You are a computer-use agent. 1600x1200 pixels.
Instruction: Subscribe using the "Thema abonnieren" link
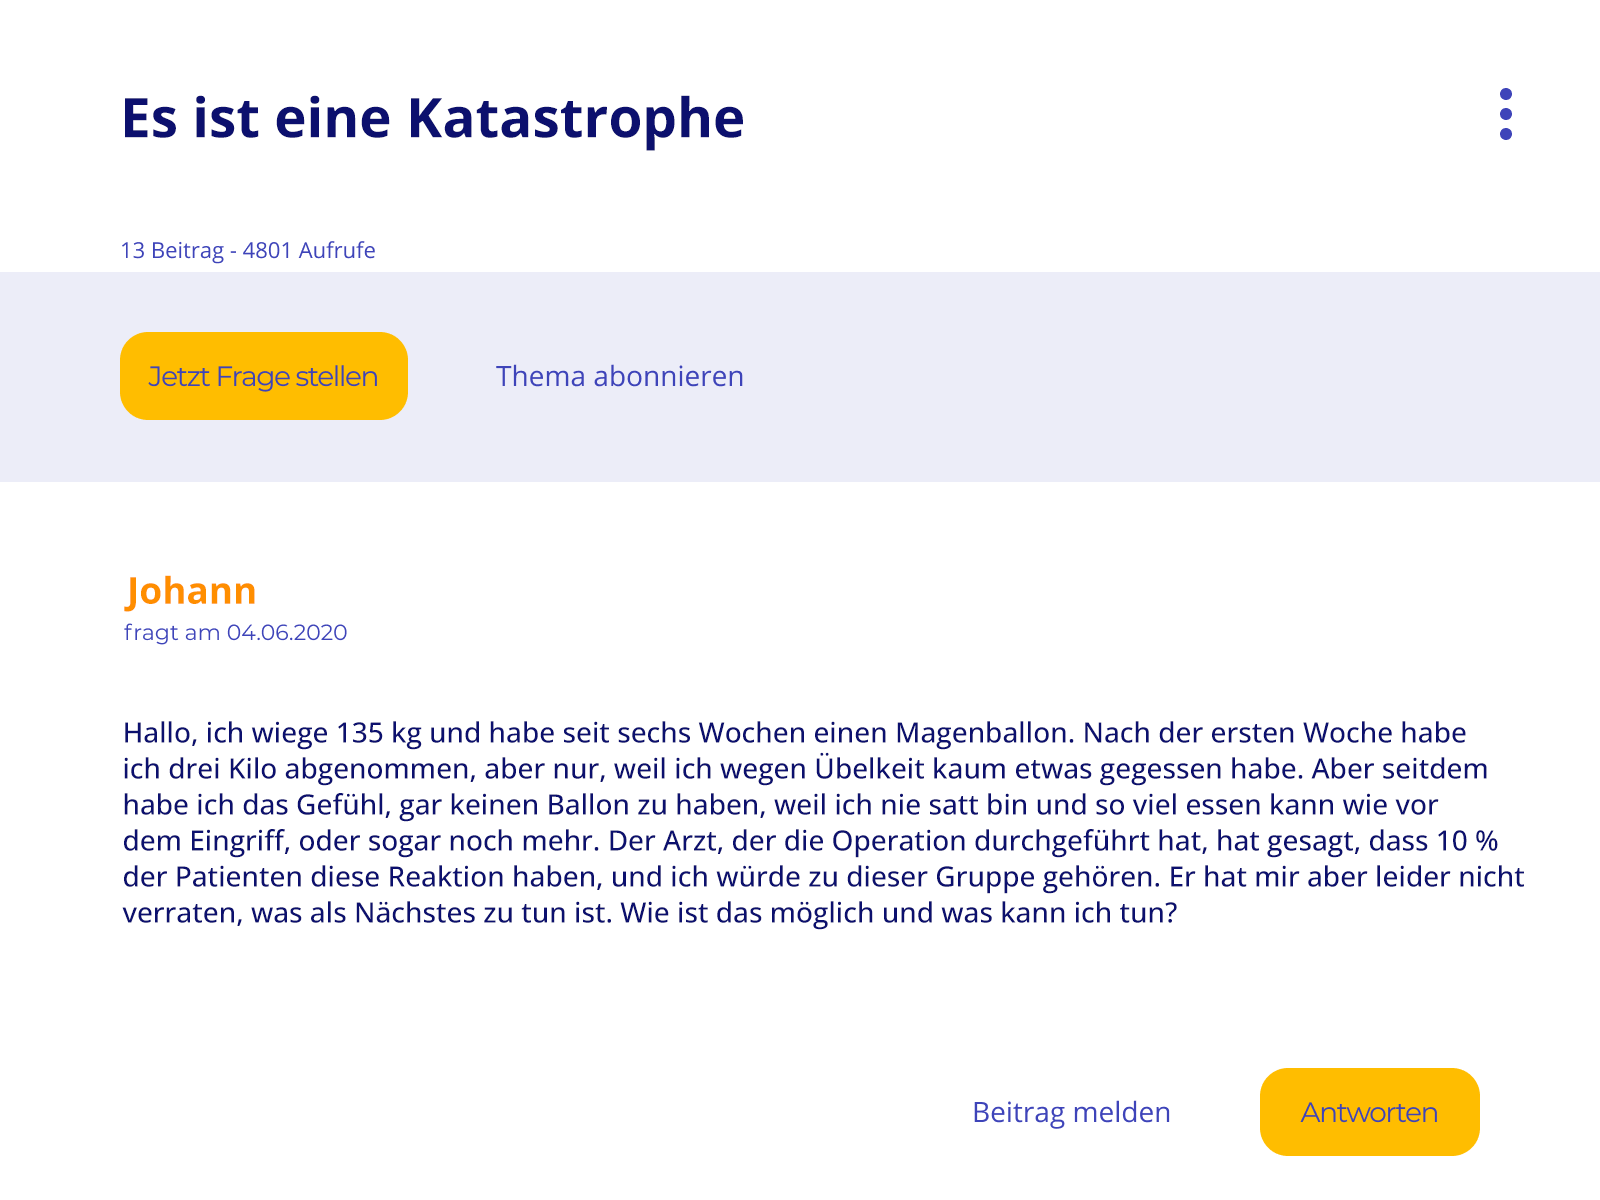[x=619, y=376]
